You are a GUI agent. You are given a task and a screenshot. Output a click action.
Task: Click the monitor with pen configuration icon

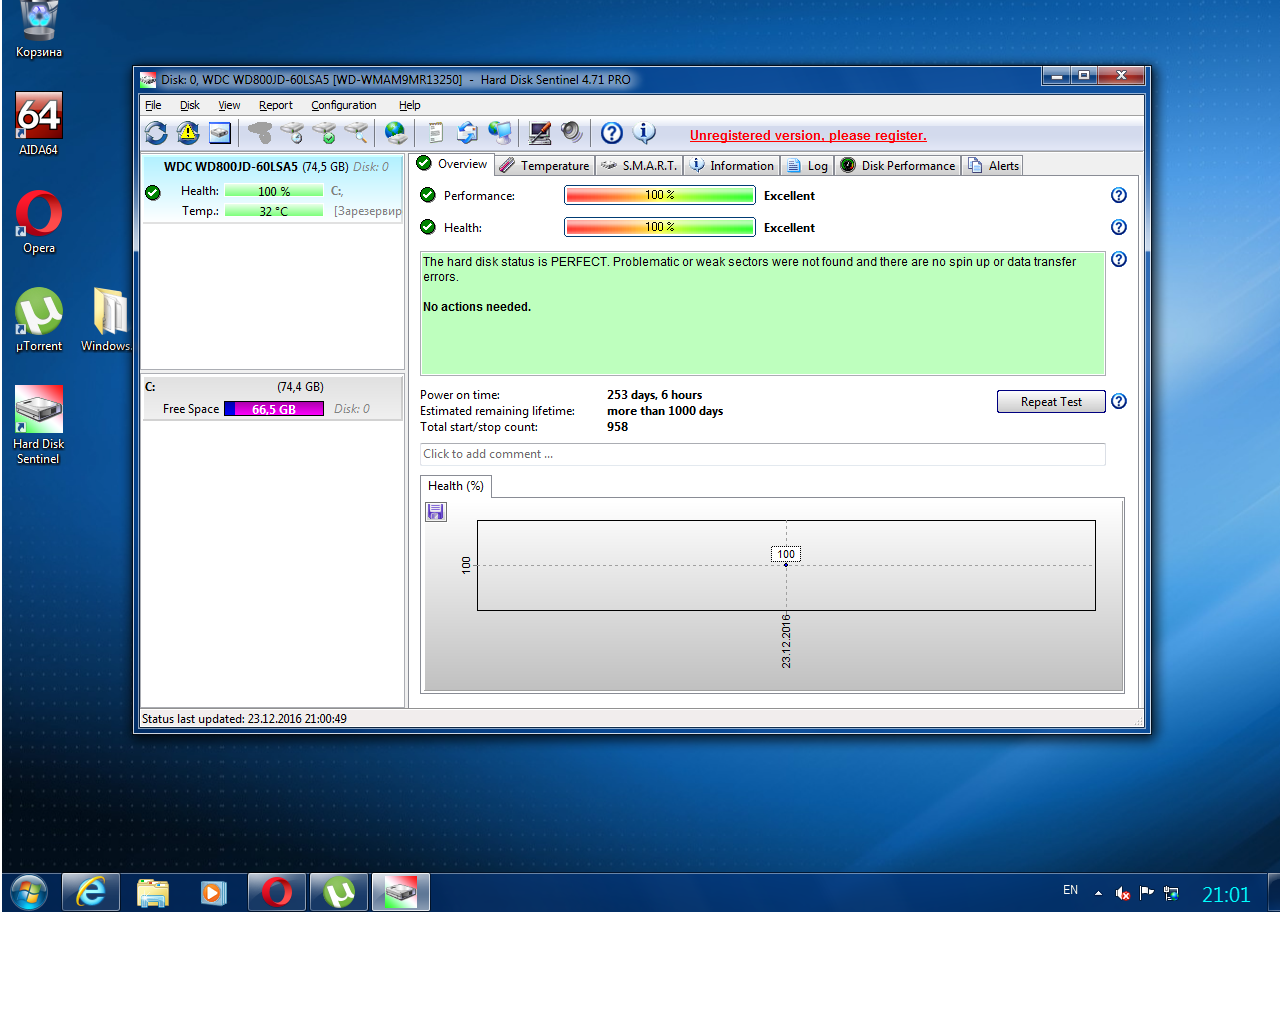tap(540, 133)
